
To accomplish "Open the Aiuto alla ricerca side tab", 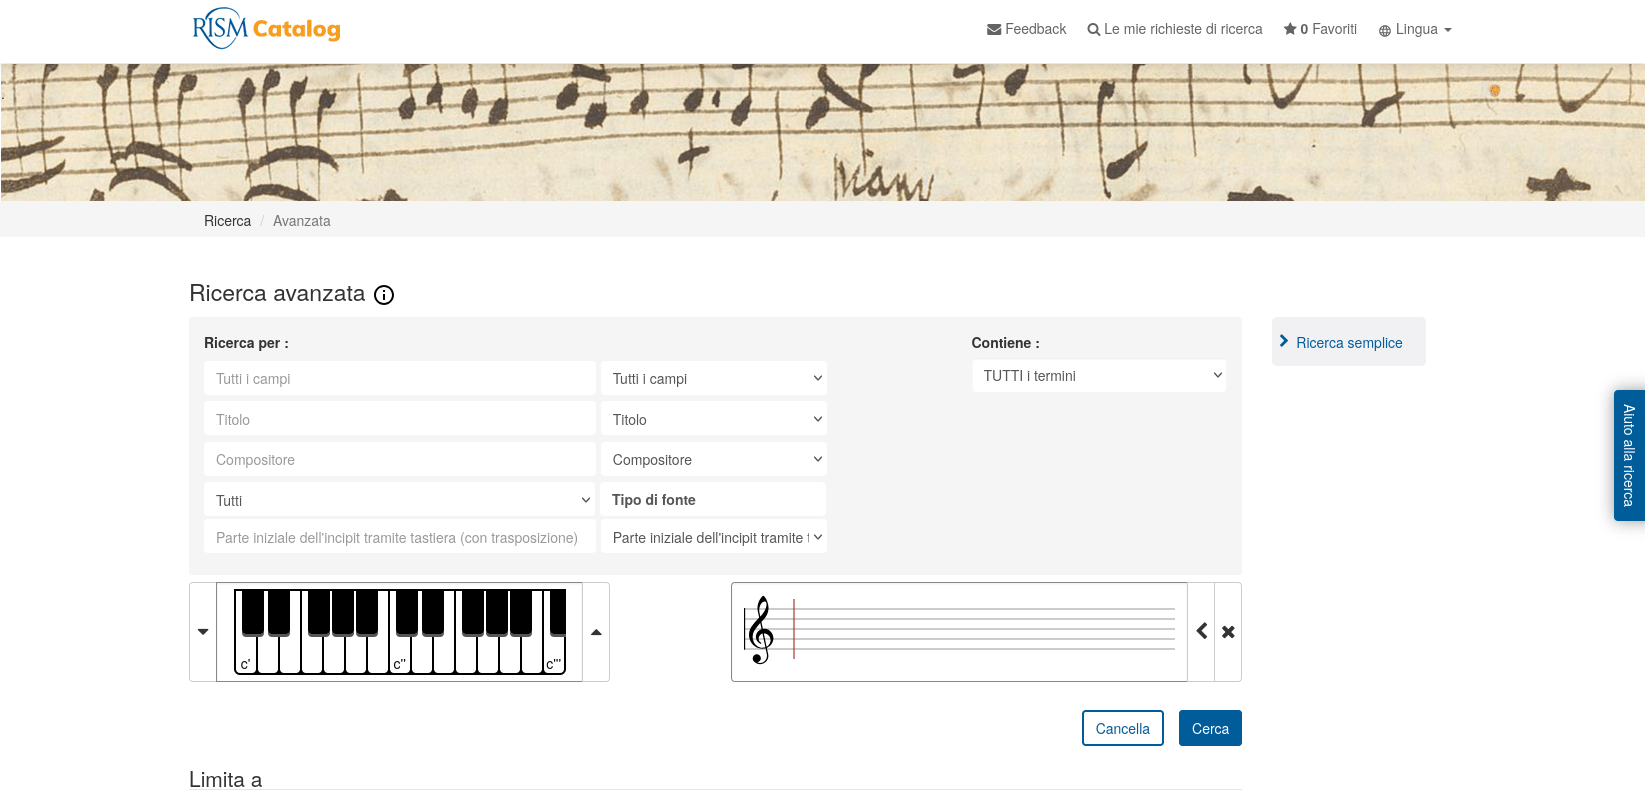I will [x=1629, y=455].
